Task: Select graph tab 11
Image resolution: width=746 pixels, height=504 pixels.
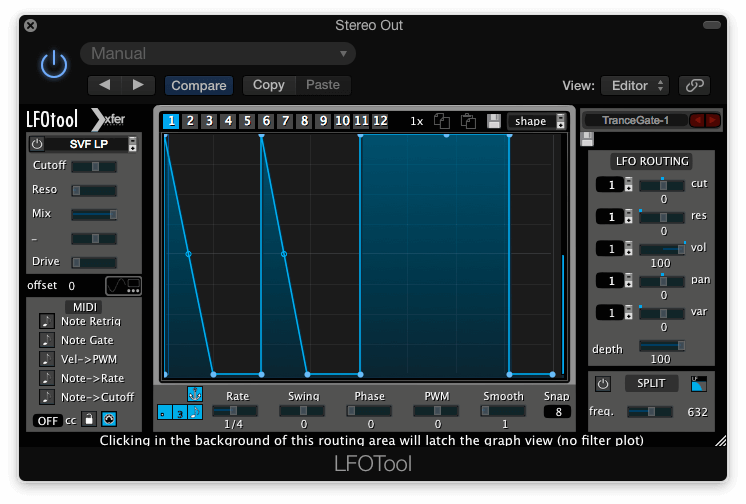Action: tap(362, 121)
